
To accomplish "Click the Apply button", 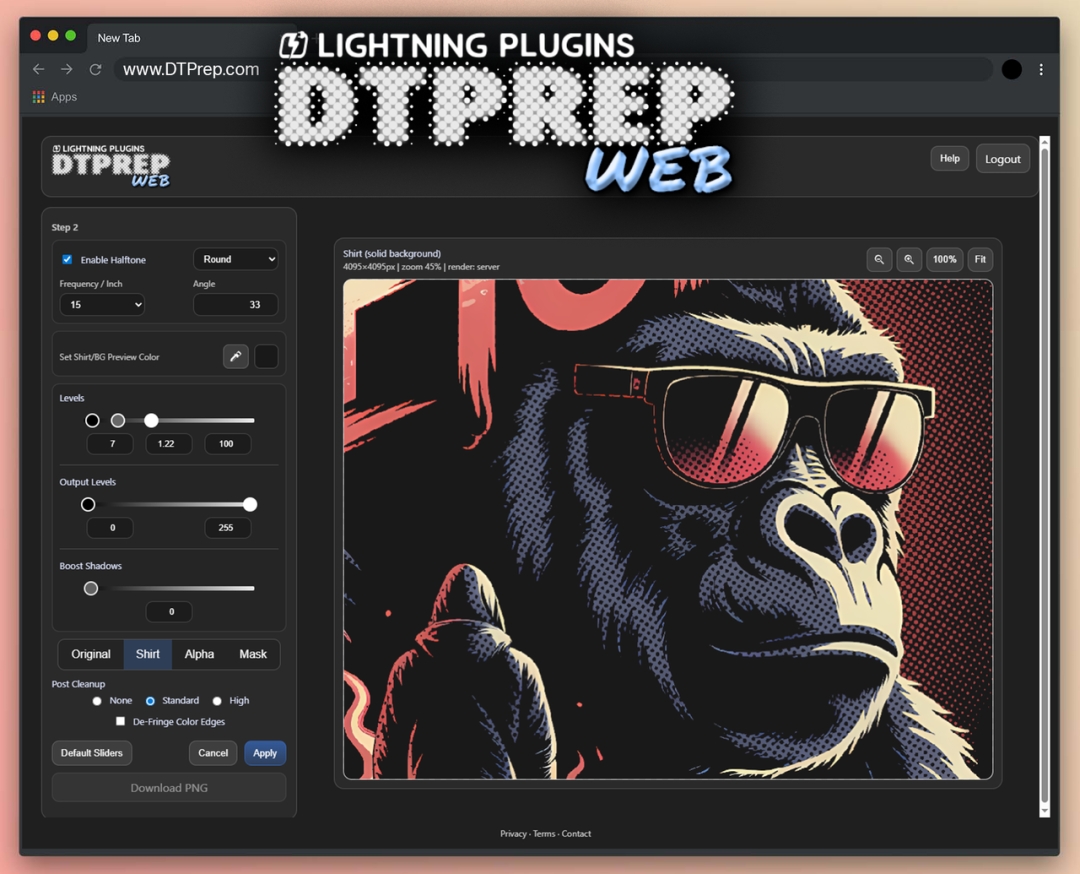I will tap(265, 753).
